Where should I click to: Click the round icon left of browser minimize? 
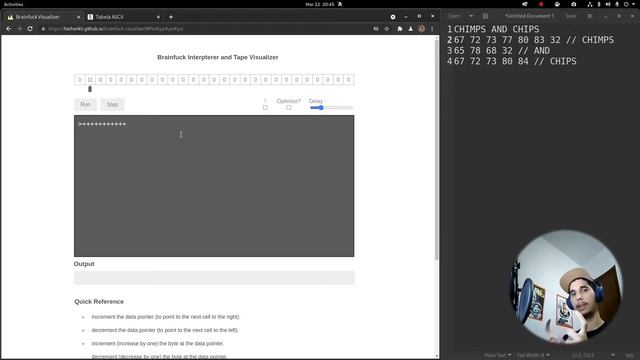click(393, 17)
